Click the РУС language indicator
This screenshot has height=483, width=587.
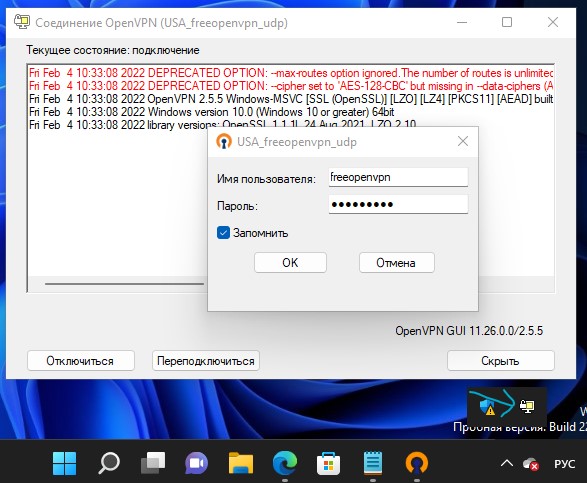565,464
